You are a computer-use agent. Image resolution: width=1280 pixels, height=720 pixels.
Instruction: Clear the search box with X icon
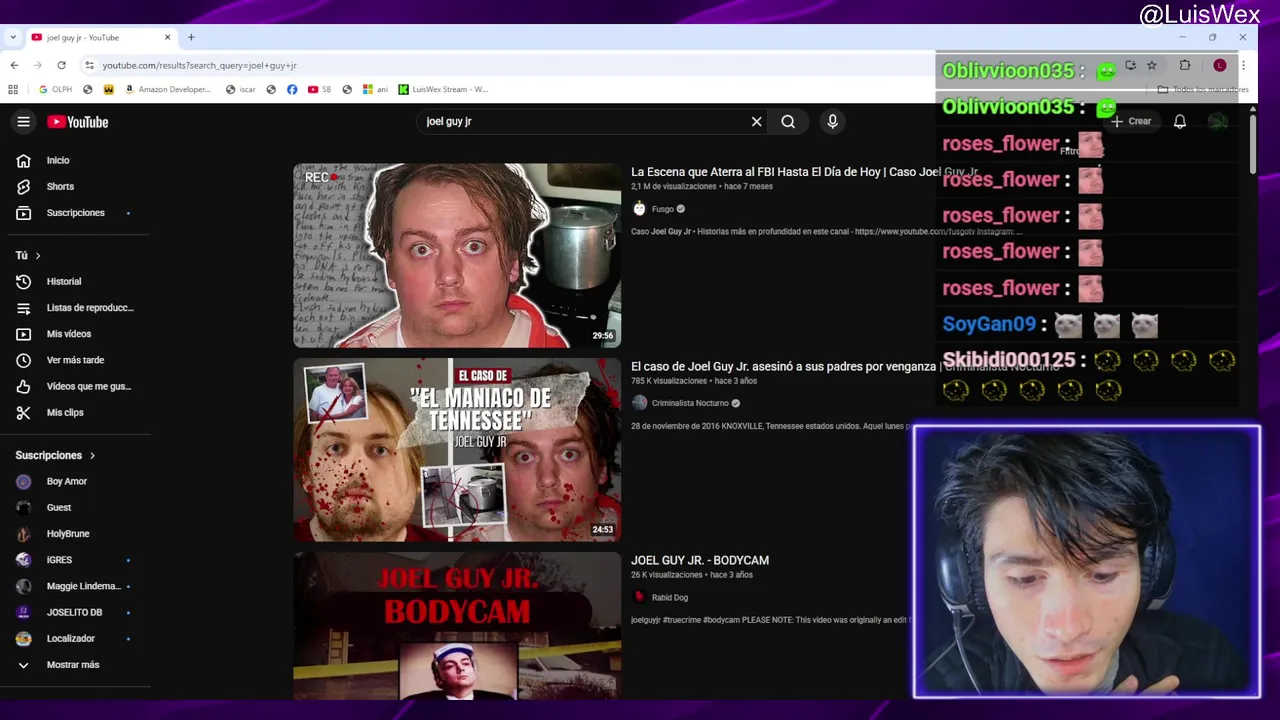coord(756,122)
